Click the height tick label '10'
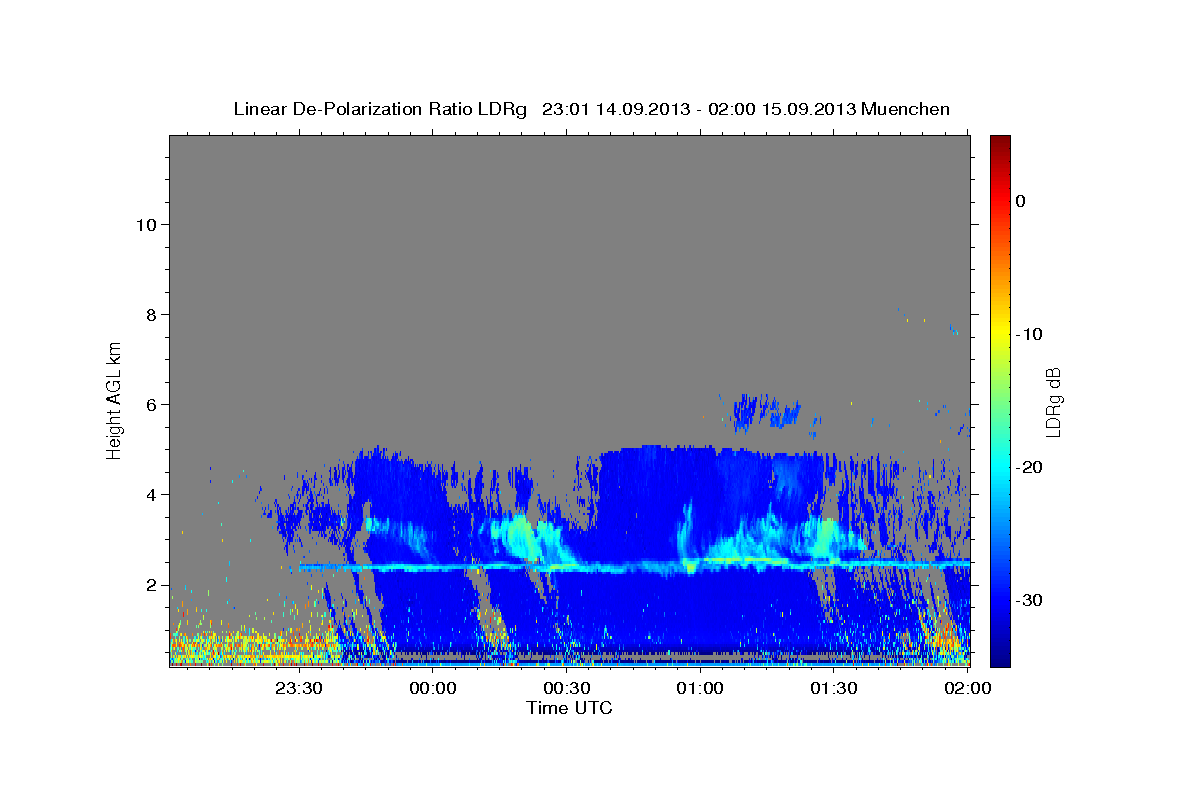 (x=146, y=224)
